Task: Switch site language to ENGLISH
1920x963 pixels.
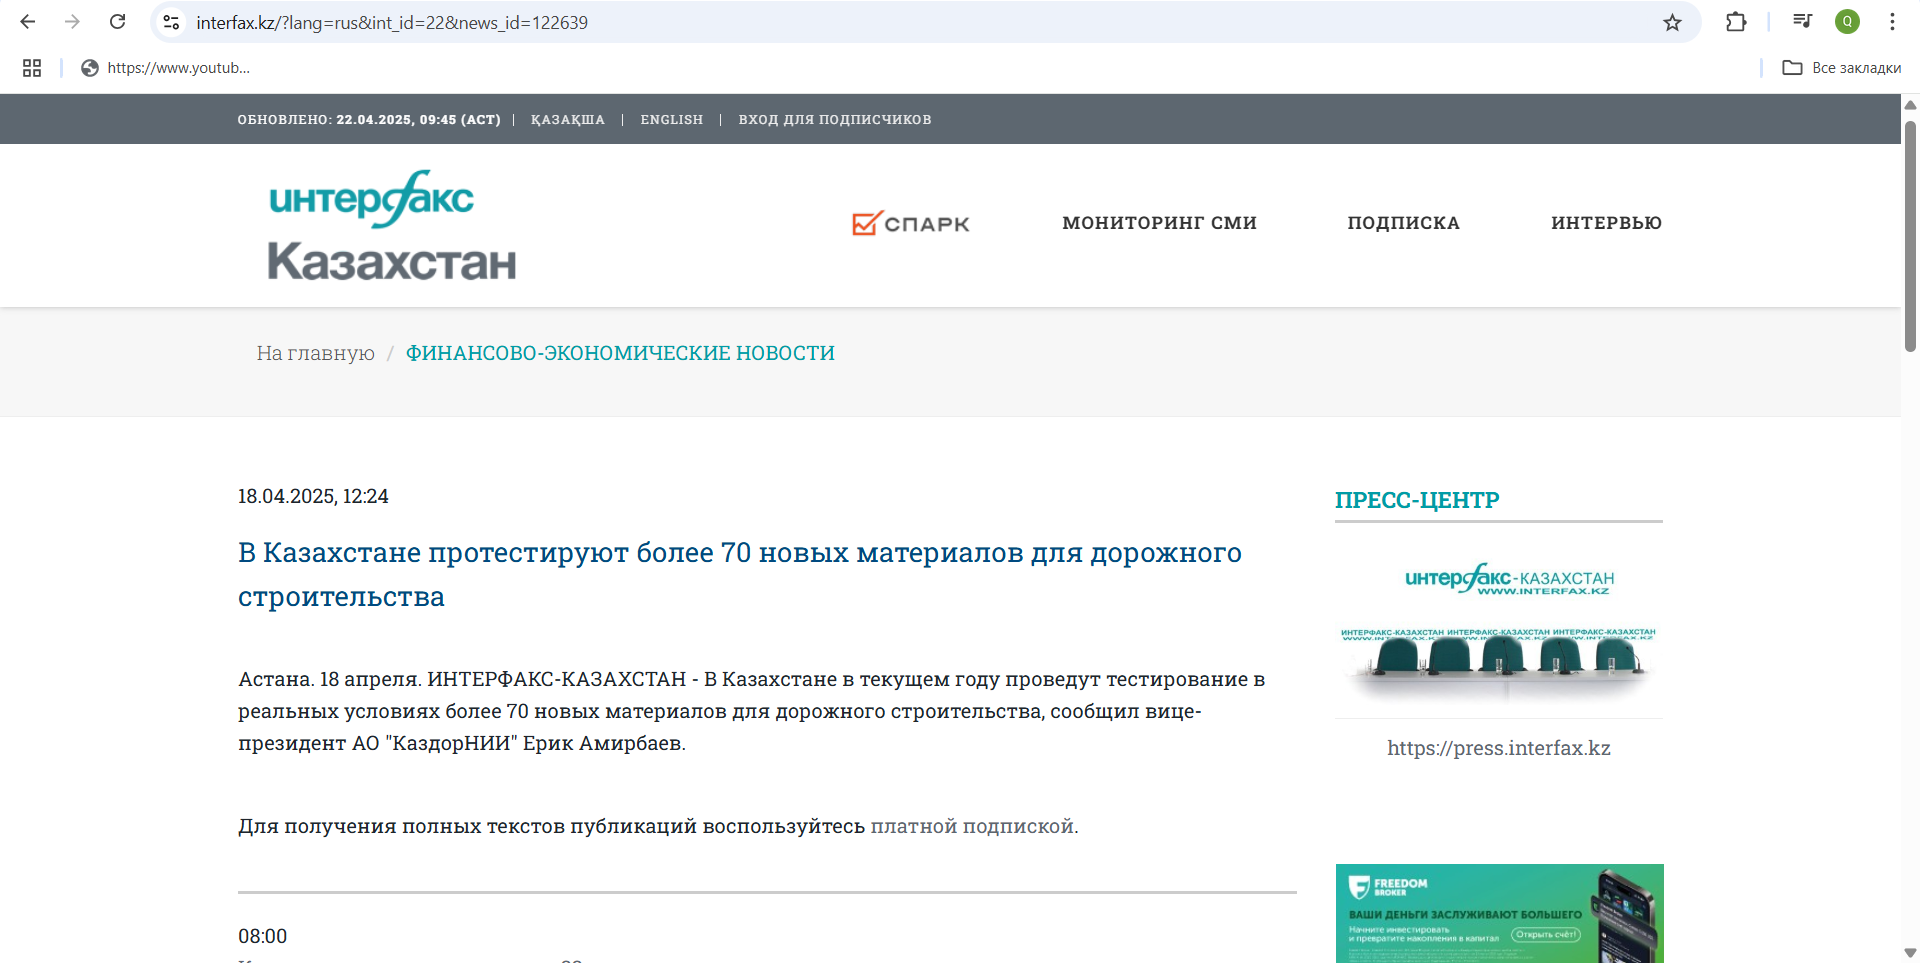Action: 671,120
